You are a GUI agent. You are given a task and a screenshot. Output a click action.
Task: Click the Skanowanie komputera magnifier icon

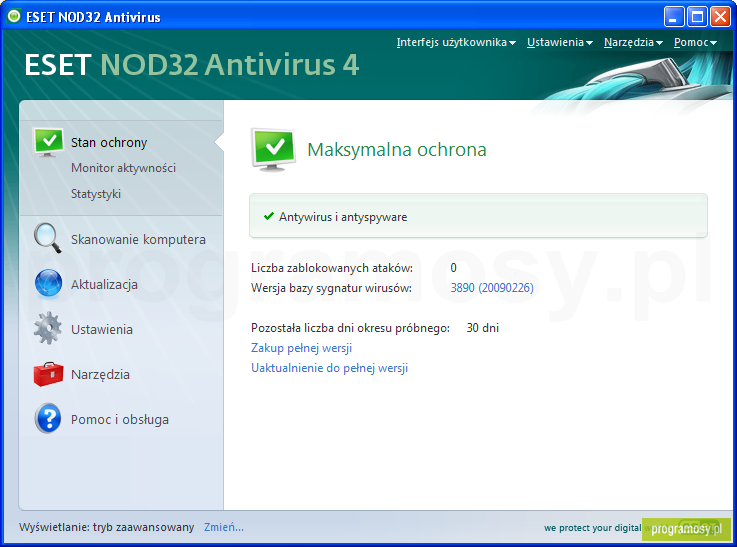coord(48,238)
